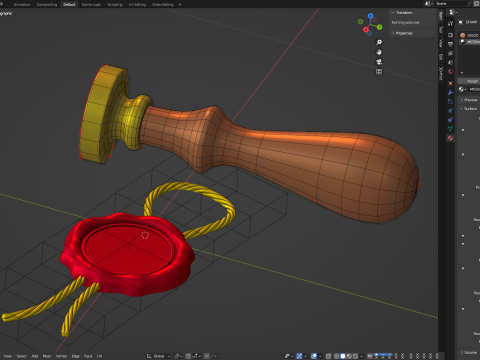The image size is (480, 360).
Task: Click the Scene name field
Action: tap(450, 3)
